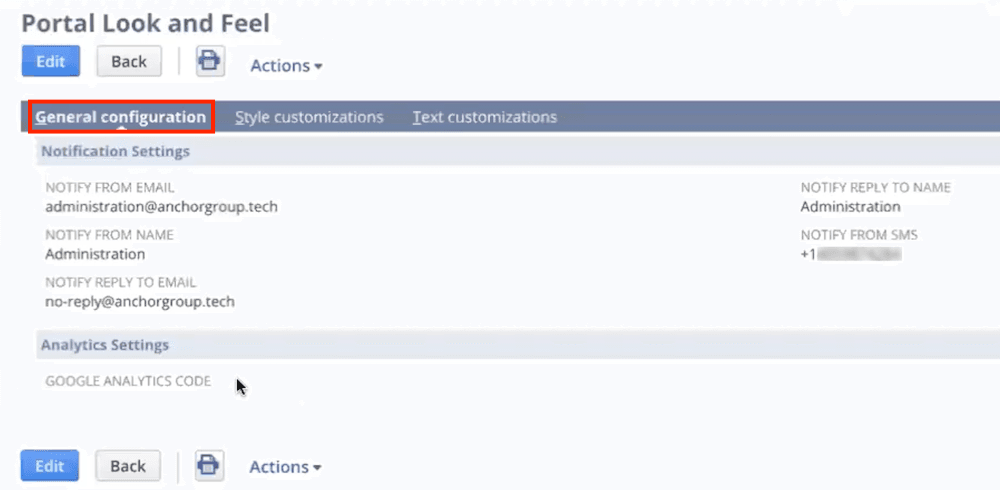Select the General configuration tab

coord(121,117)
